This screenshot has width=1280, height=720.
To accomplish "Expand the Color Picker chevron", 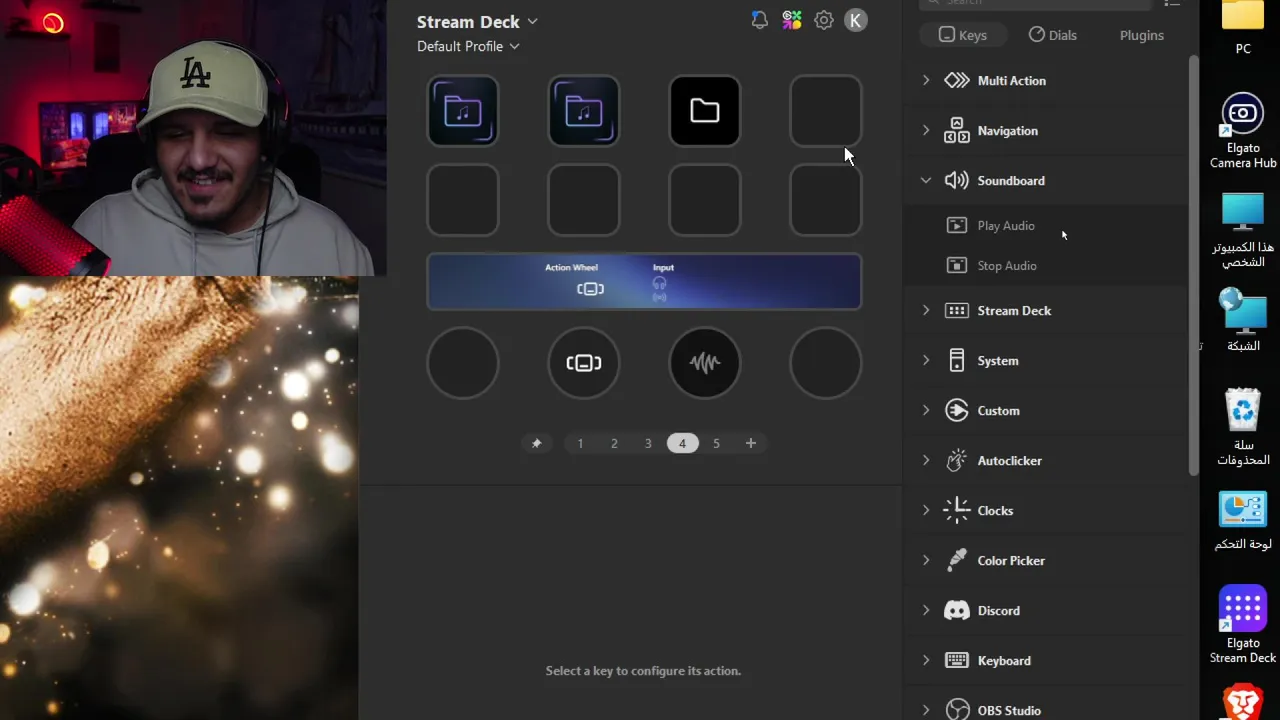I will 926,561.
